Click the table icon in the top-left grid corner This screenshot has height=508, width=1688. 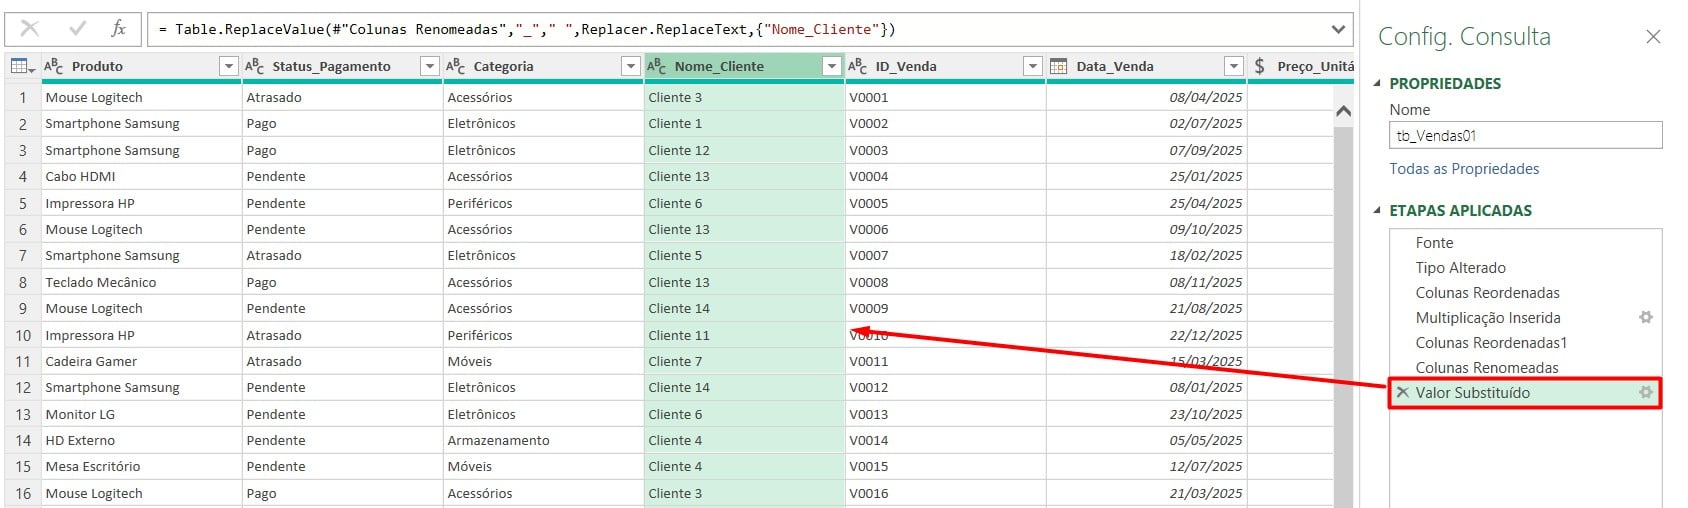click(21, 67)
